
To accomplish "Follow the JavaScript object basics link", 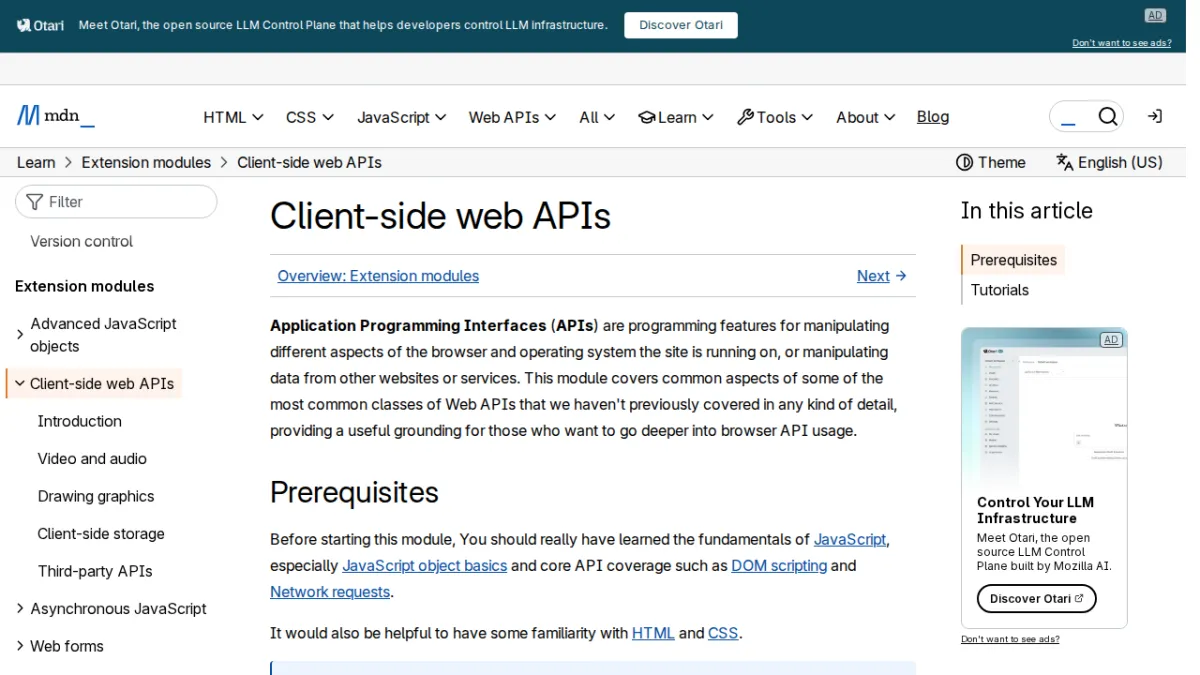I will [x=424, y=566].
